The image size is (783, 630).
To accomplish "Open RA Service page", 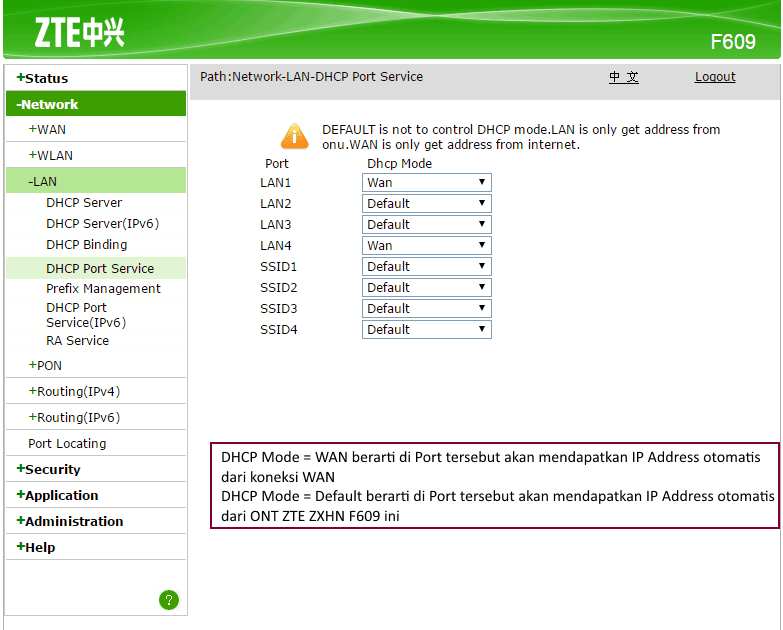I will click(x=77, y=340).
